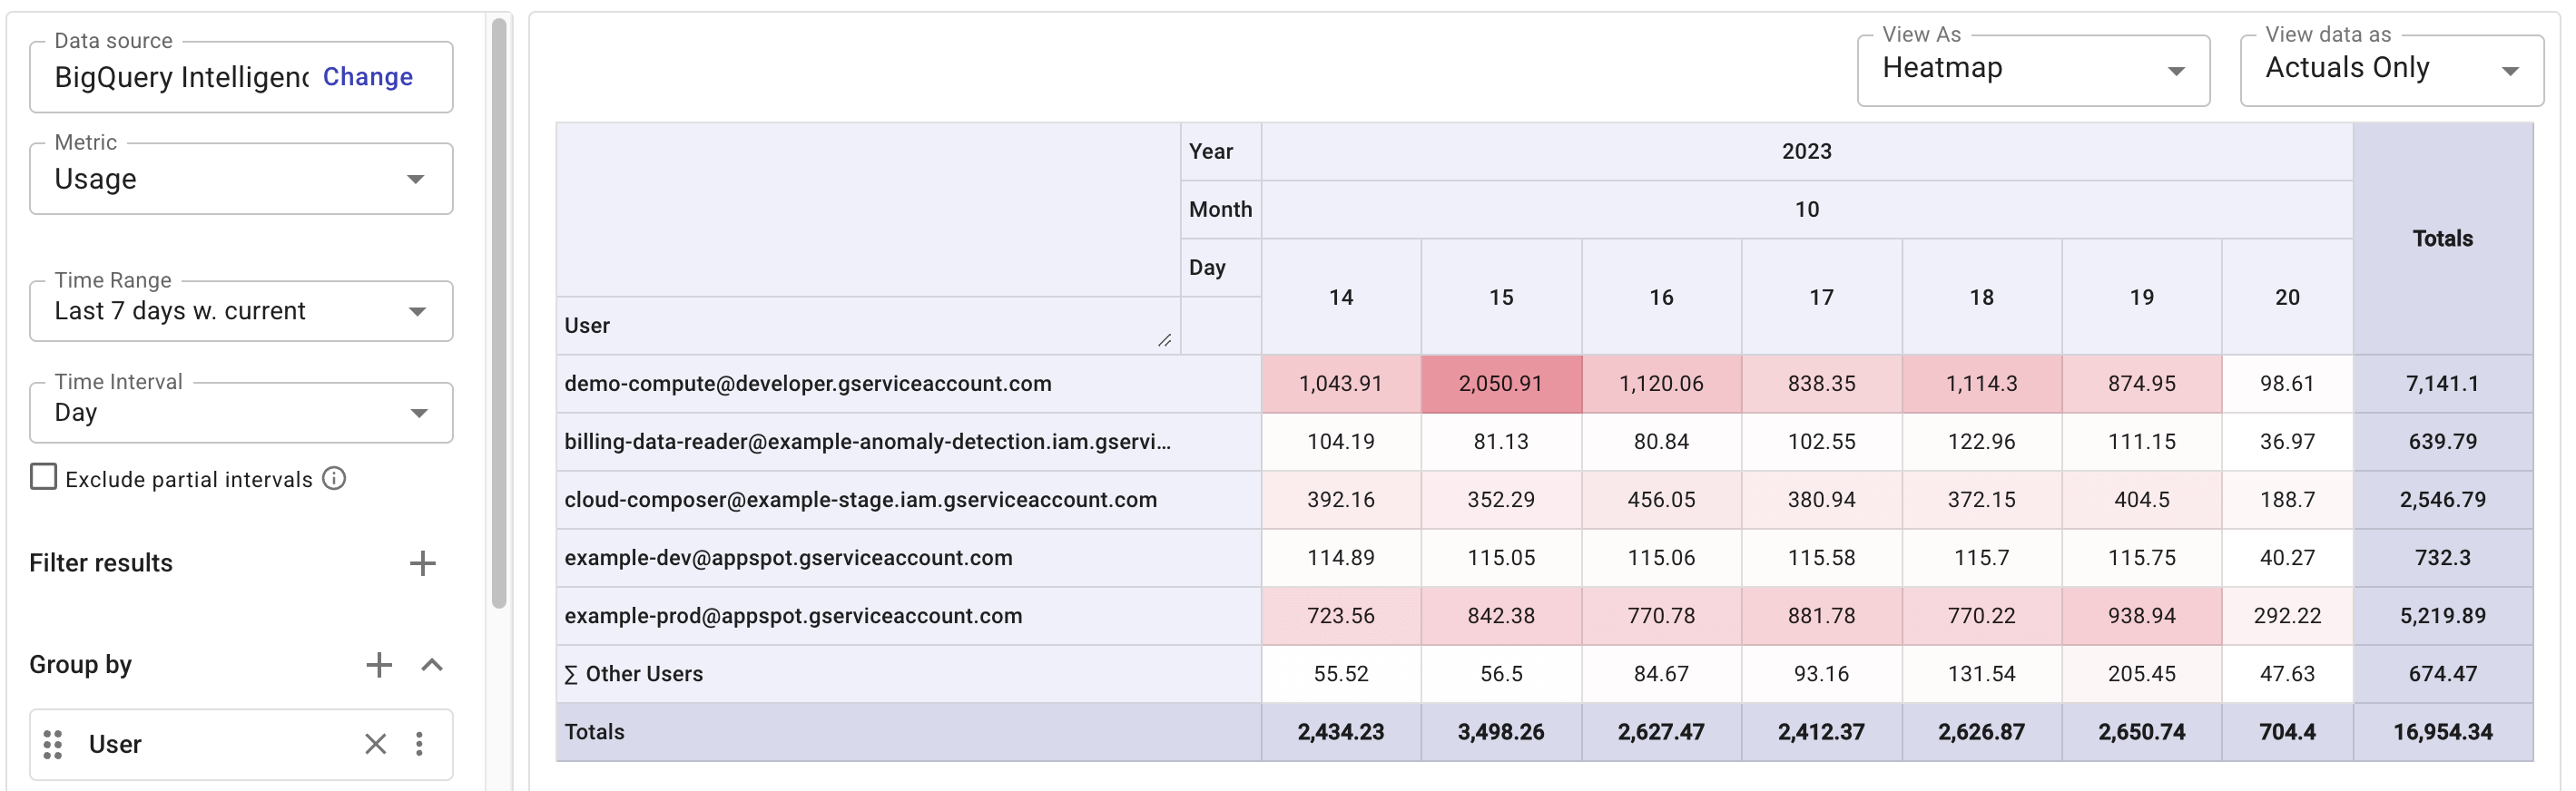This screenshot has width=2576, height=791.
Task: Open the User chip three-dot menu
Action: (x=419, y=744)
